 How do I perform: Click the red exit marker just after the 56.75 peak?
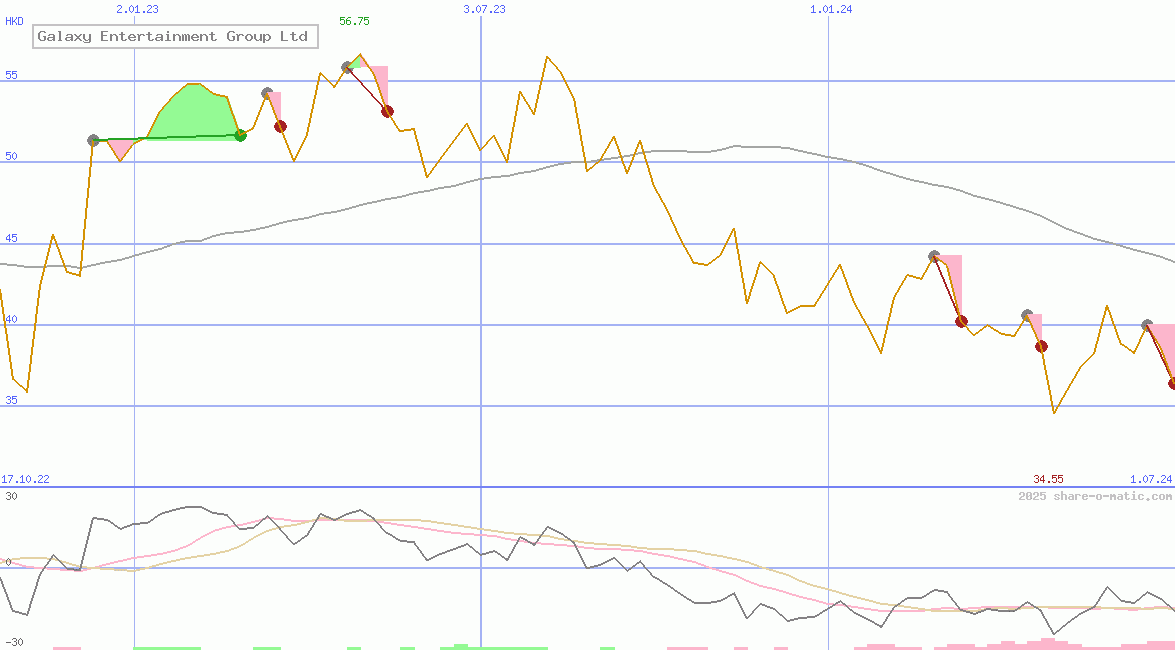[387, 111]
